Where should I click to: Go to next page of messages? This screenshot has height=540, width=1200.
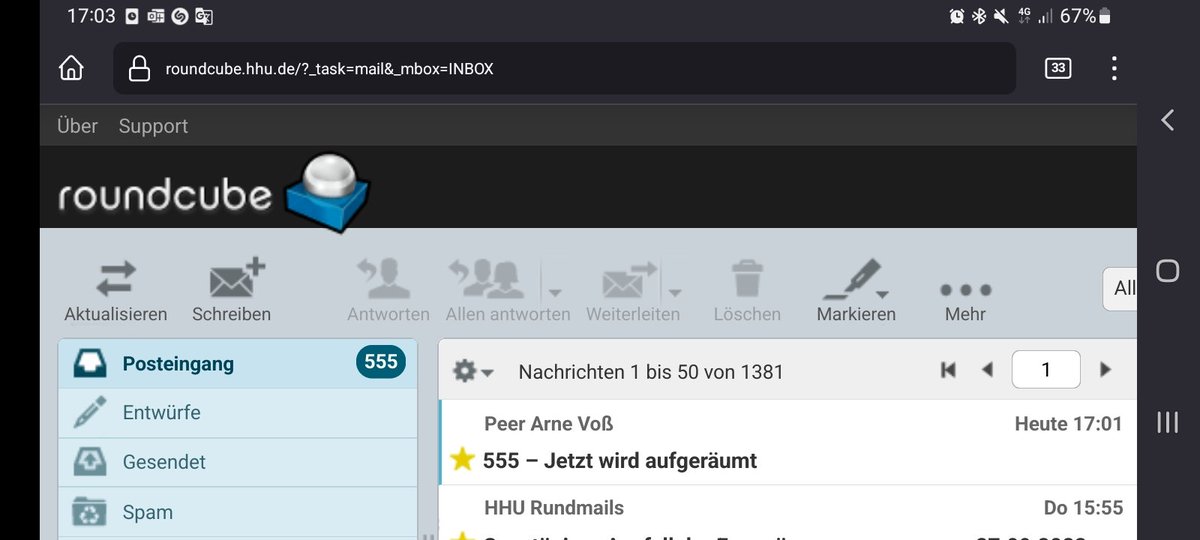point(1105,370)
